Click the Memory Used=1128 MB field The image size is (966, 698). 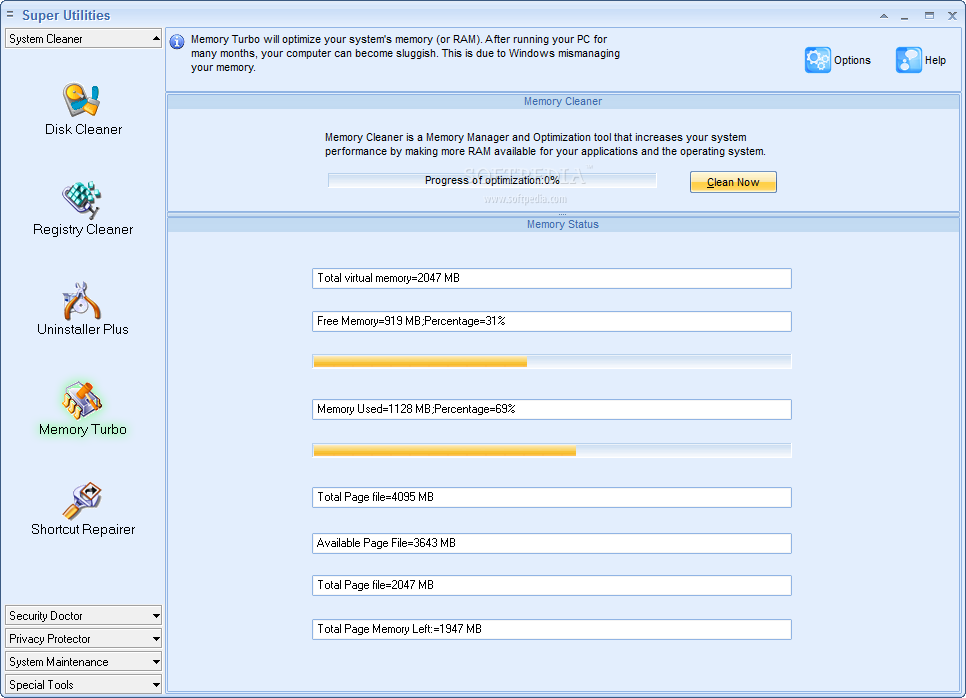pyautogui.click(x=552, y=409)
